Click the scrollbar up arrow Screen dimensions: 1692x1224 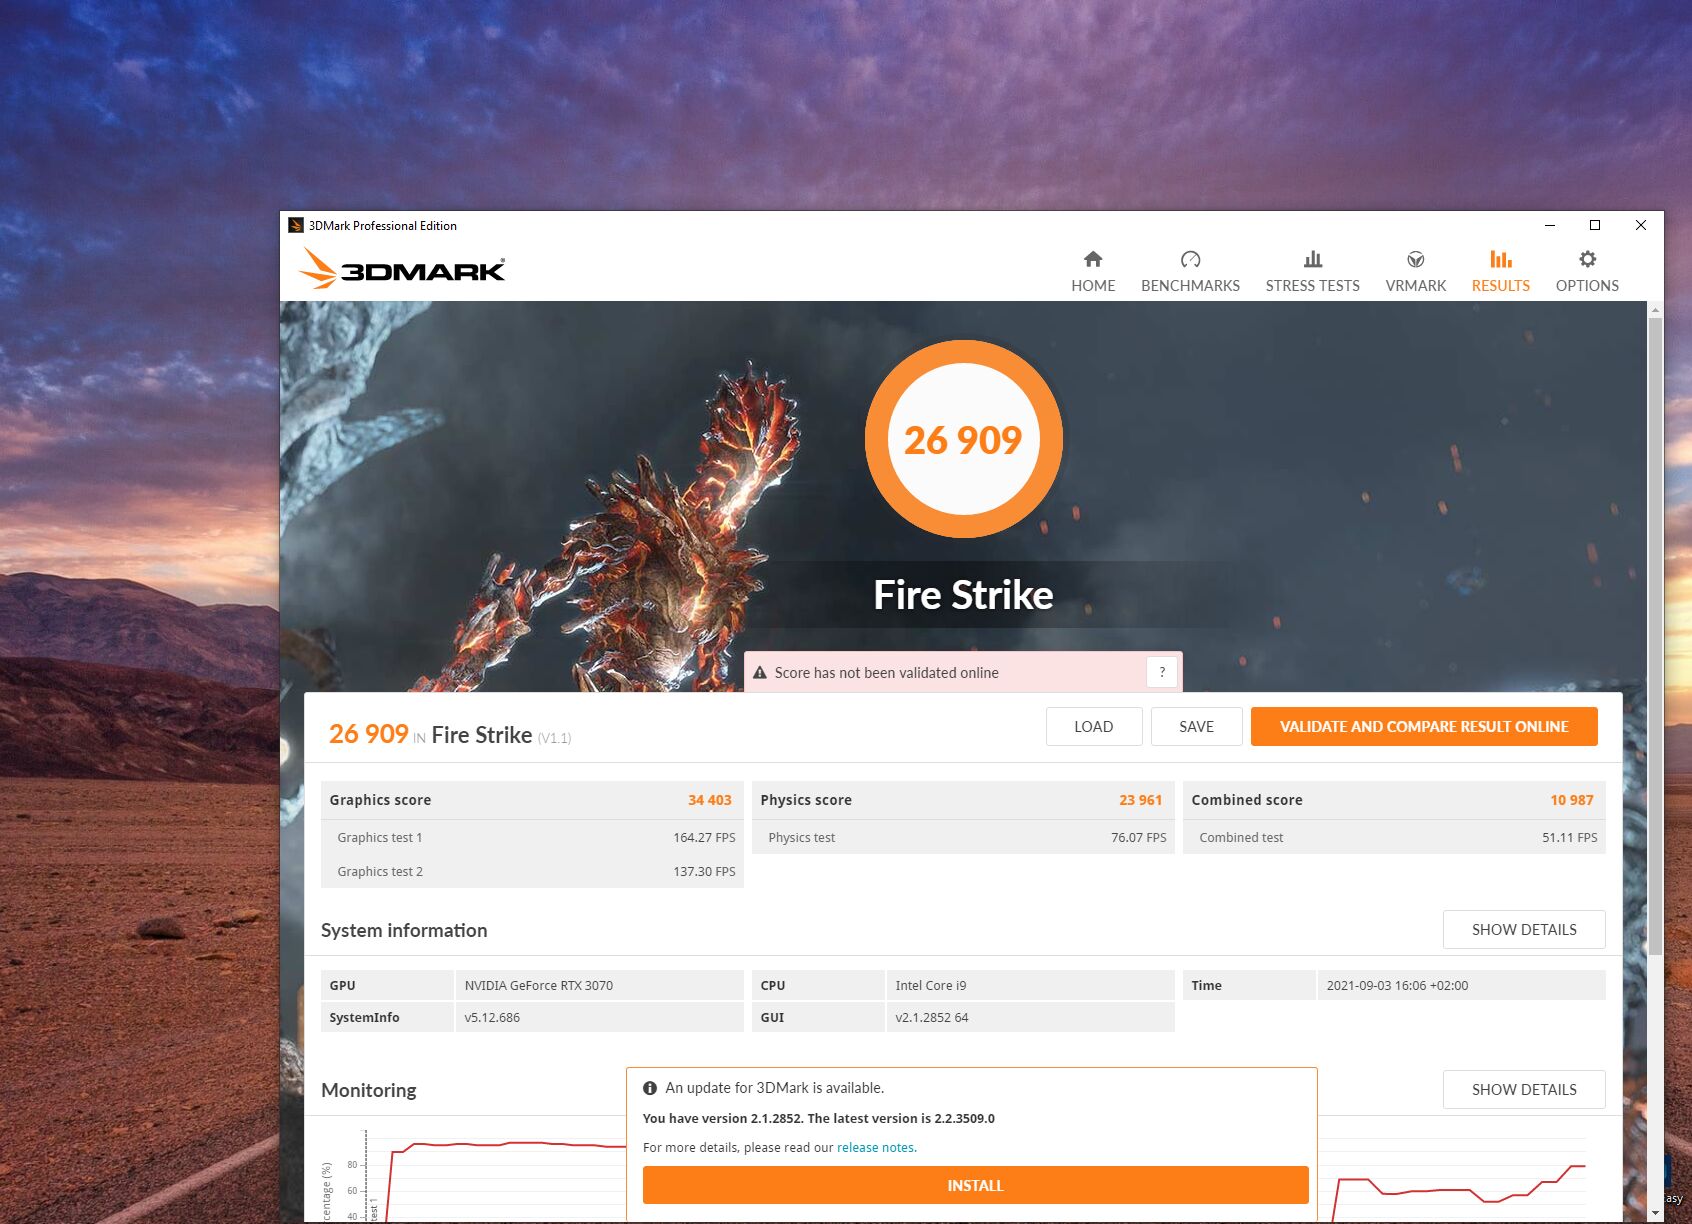pyautogui.click(x=1655, y=311)
